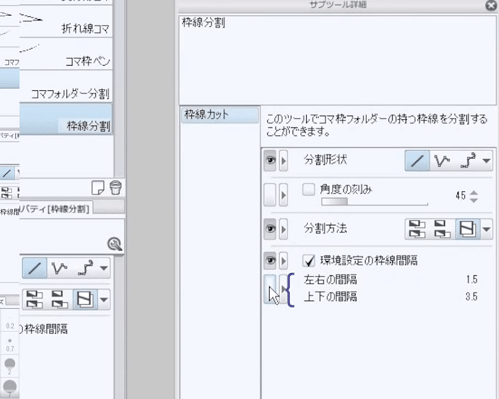This screenshot has height=399, width=499.
Task: Click the 上下の間隔 value 3.5
Action: coord(472,296)
